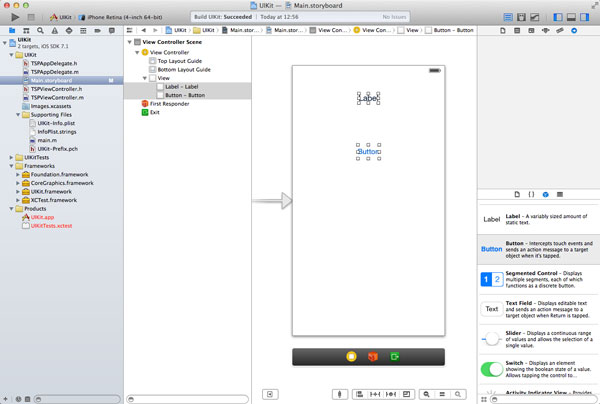Viewport: 600px width, 404px height.
Task: Toggle the utilities pane visibility
Action: point(585,17)
